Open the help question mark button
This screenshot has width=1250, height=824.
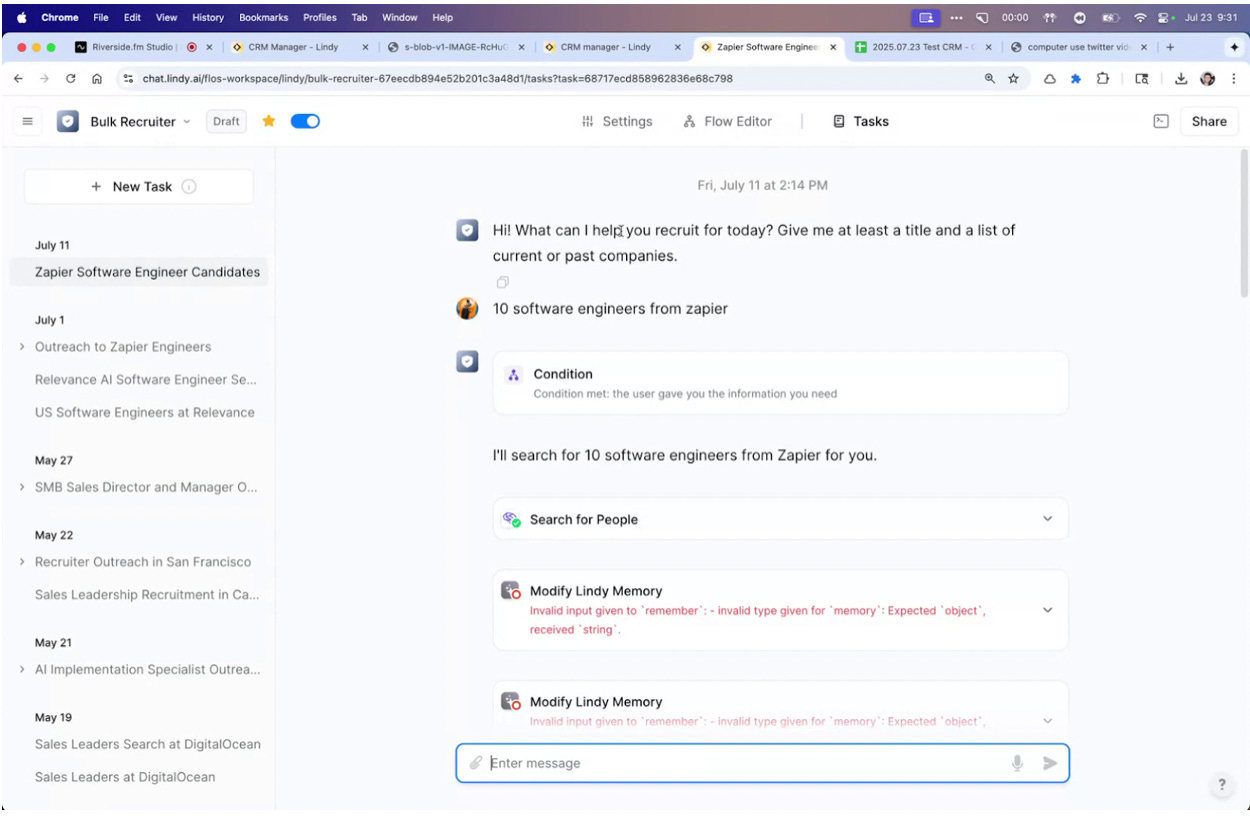click(1221, 785)
